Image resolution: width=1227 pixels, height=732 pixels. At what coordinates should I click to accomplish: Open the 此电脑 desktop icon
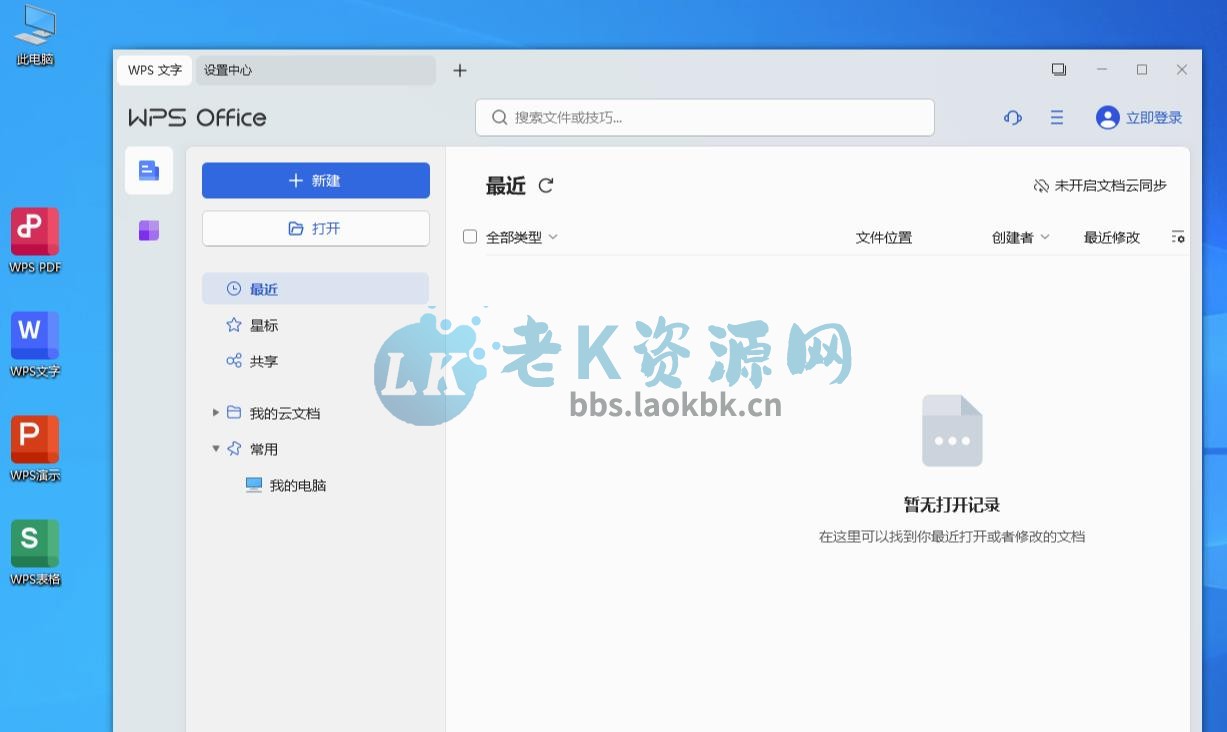coord(35,35)
